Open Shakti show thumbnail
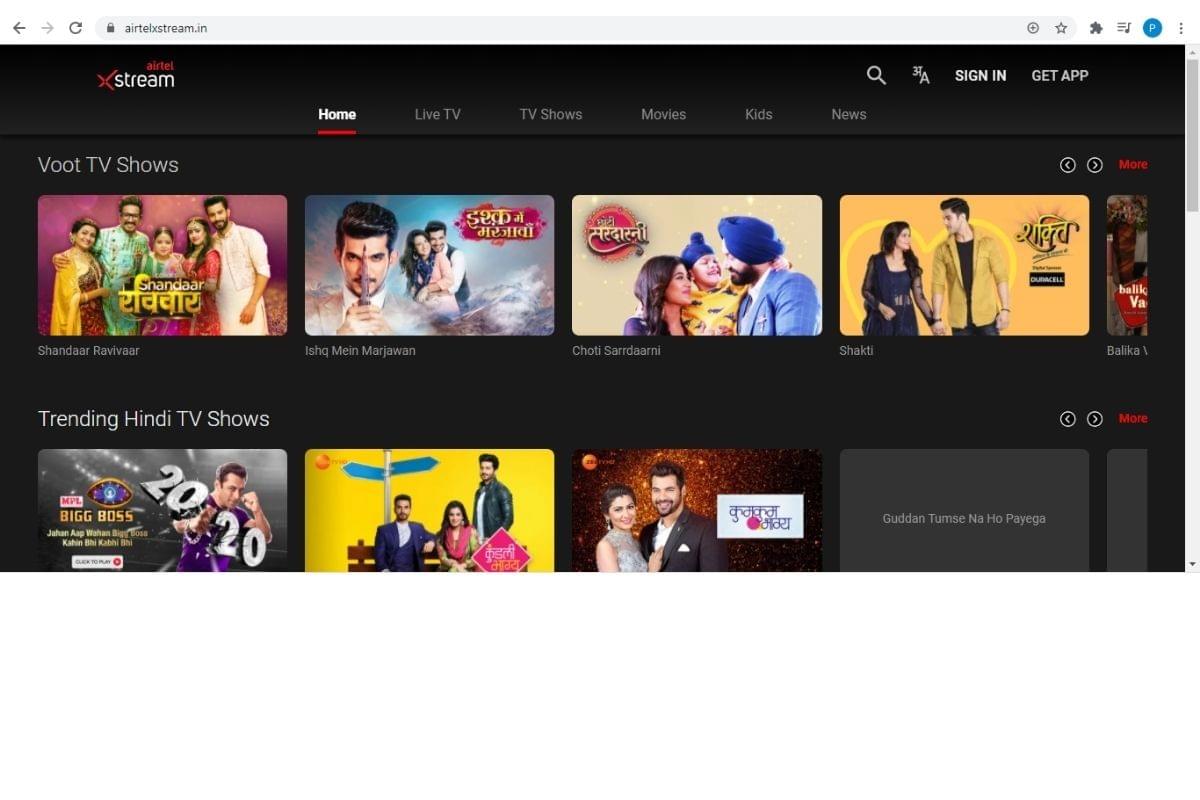This screenshot has width=1200, height=800. tap(964, 265)
